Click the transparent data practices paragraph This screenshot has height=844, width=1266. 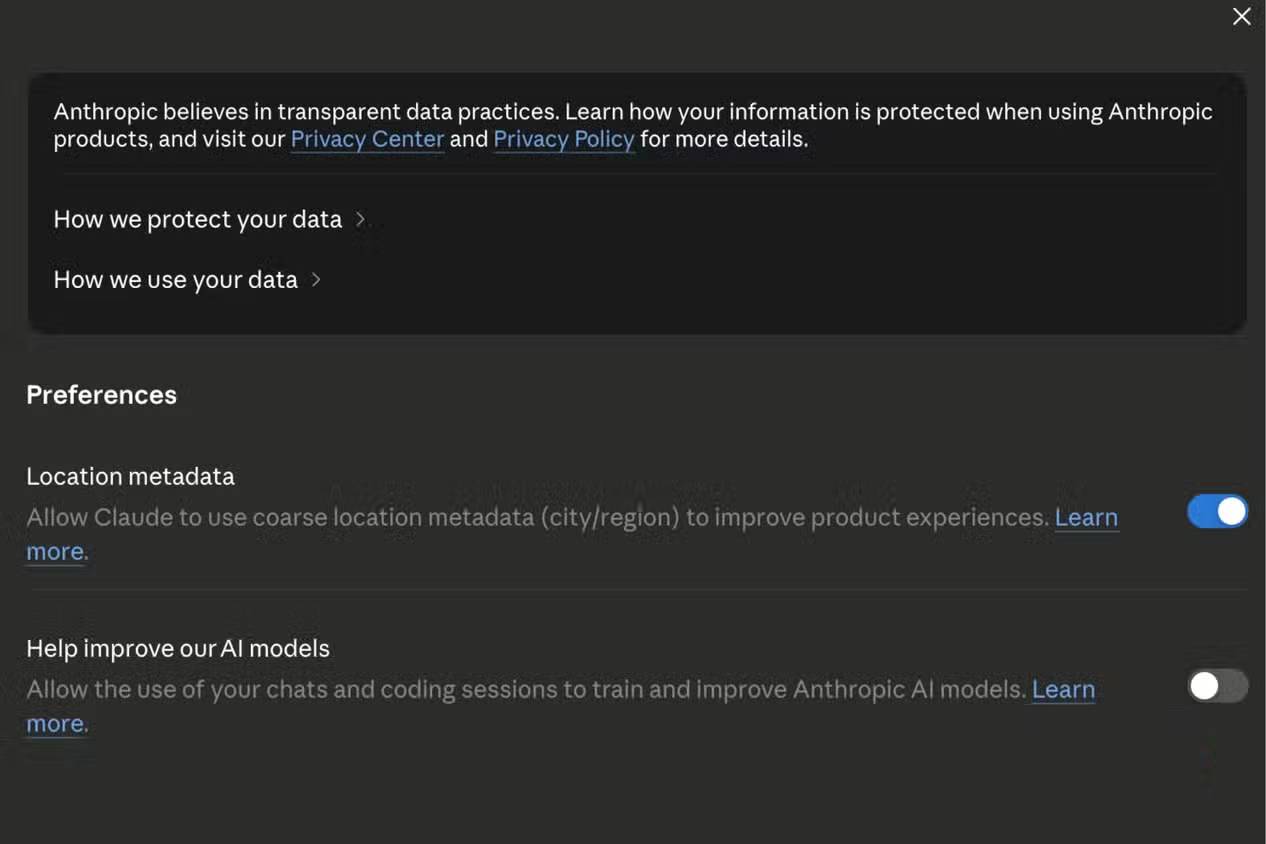point(633,125)
